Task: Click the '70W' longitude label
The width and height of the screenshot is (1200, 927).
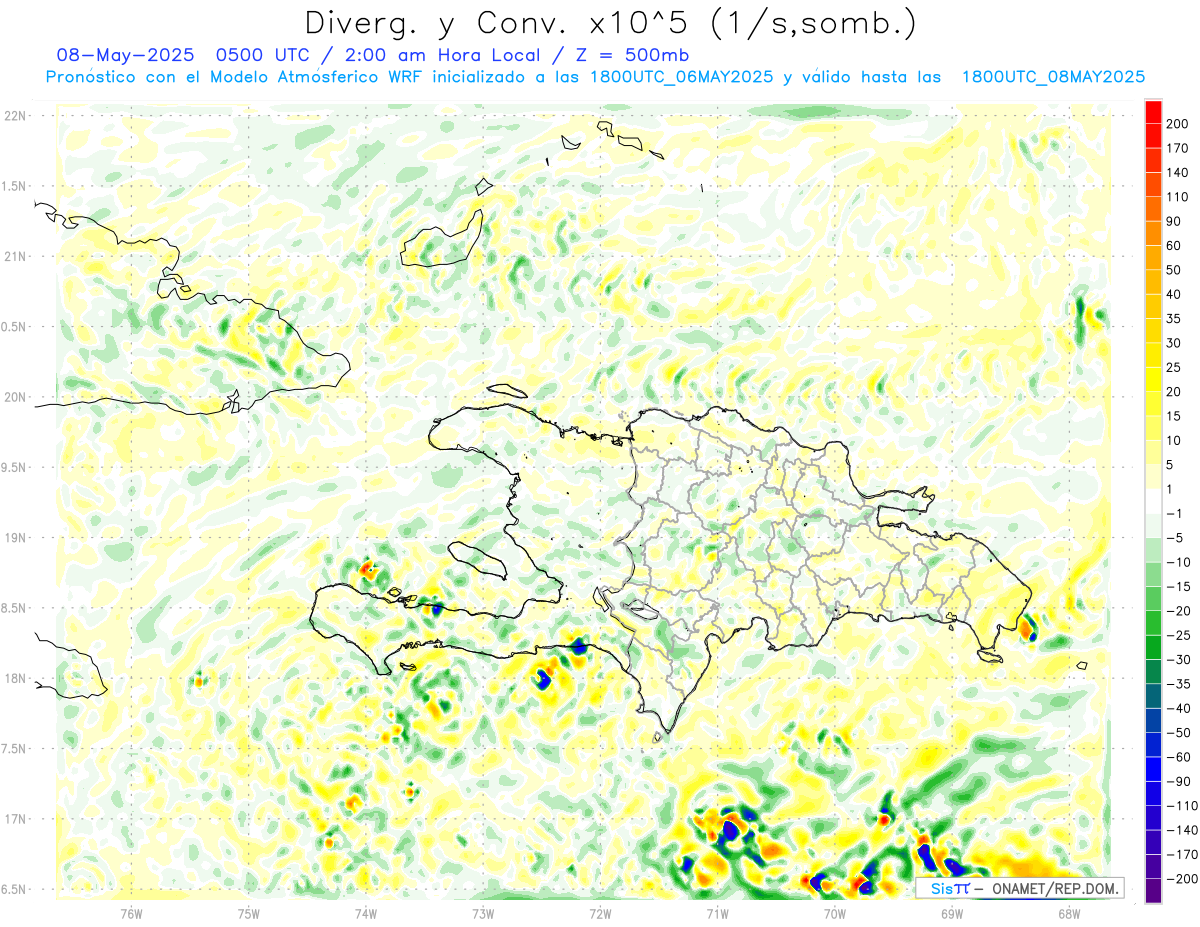Action: click(835, 912)
